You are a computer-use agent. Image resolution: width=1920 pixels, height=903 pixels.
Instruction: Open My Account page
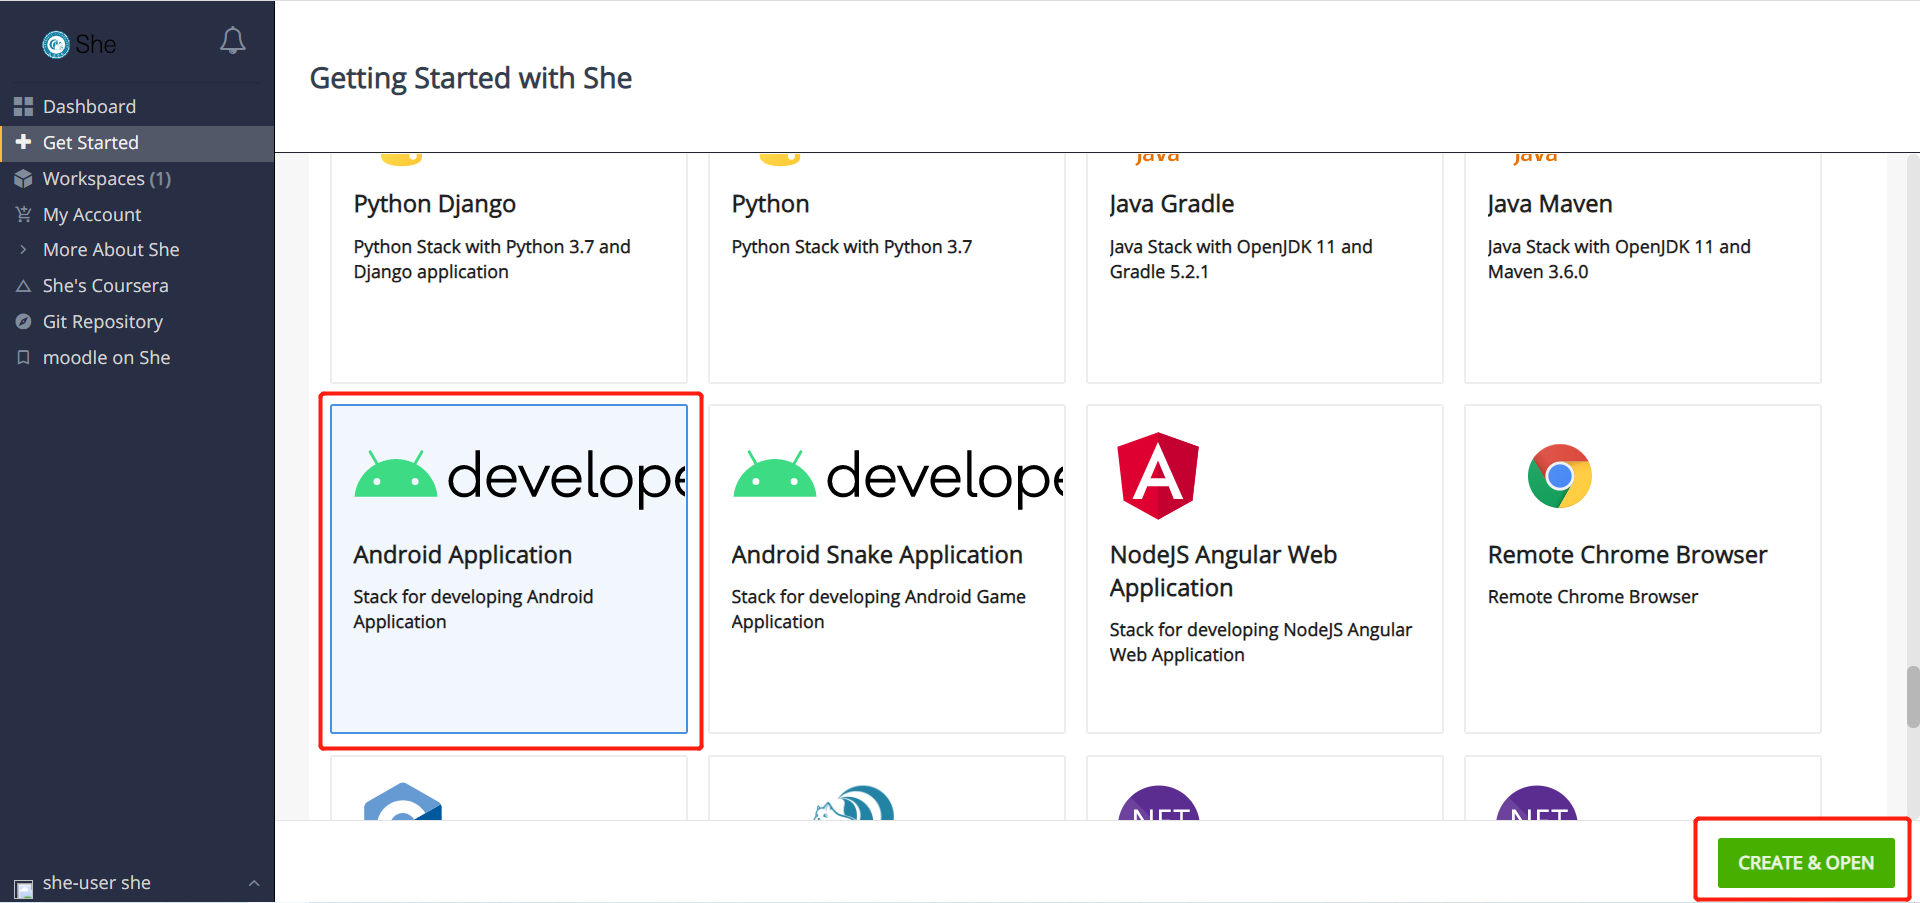point(137,214)
